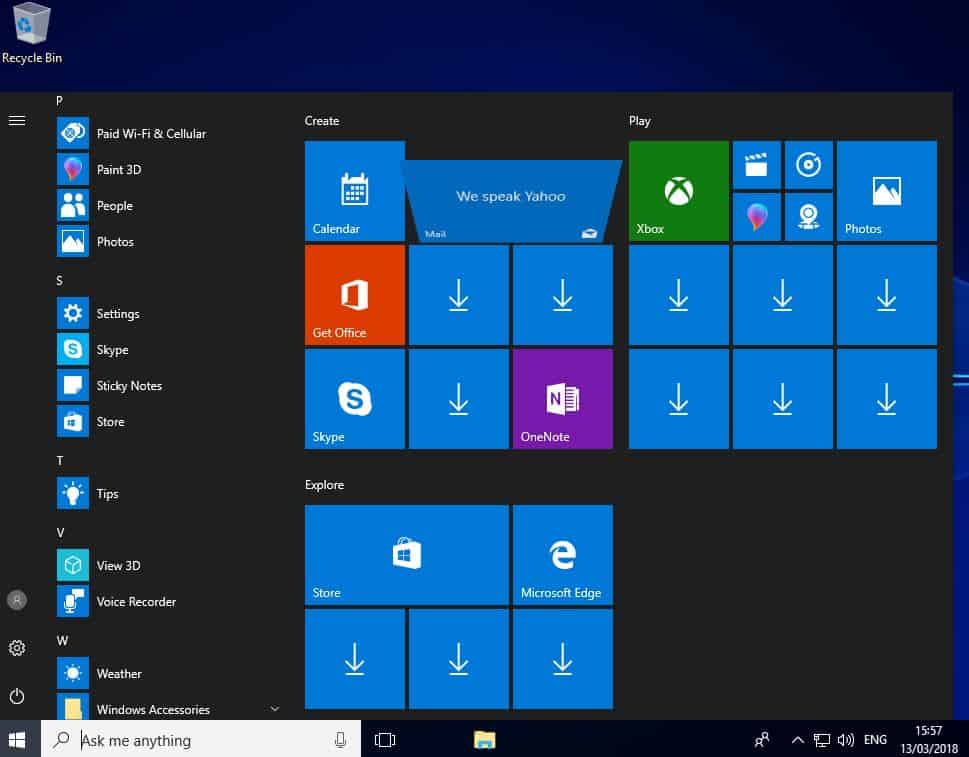Focus the Ask me anything search box
The width and height of the screenshot is (969, 757).
[201, 740]
